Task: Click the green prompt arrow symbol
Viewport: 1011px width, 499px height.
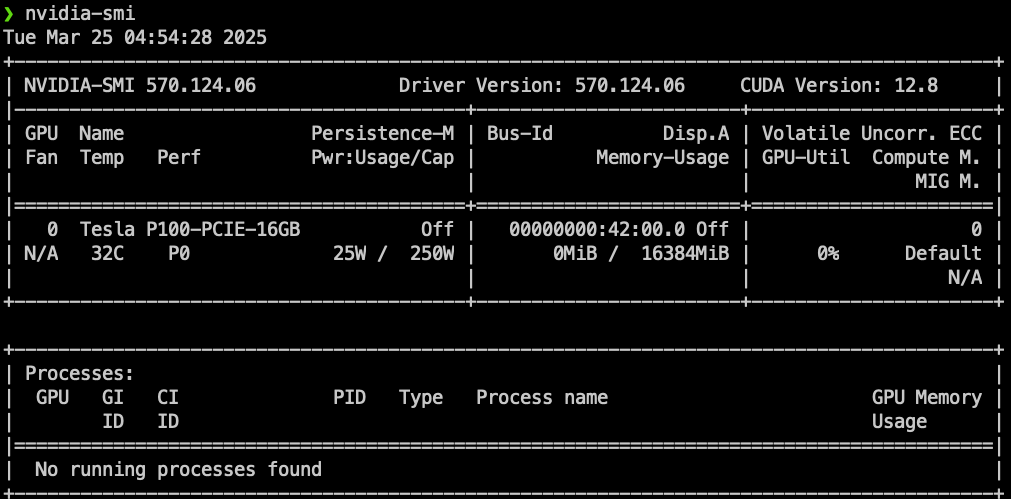Action: (8, 13)
